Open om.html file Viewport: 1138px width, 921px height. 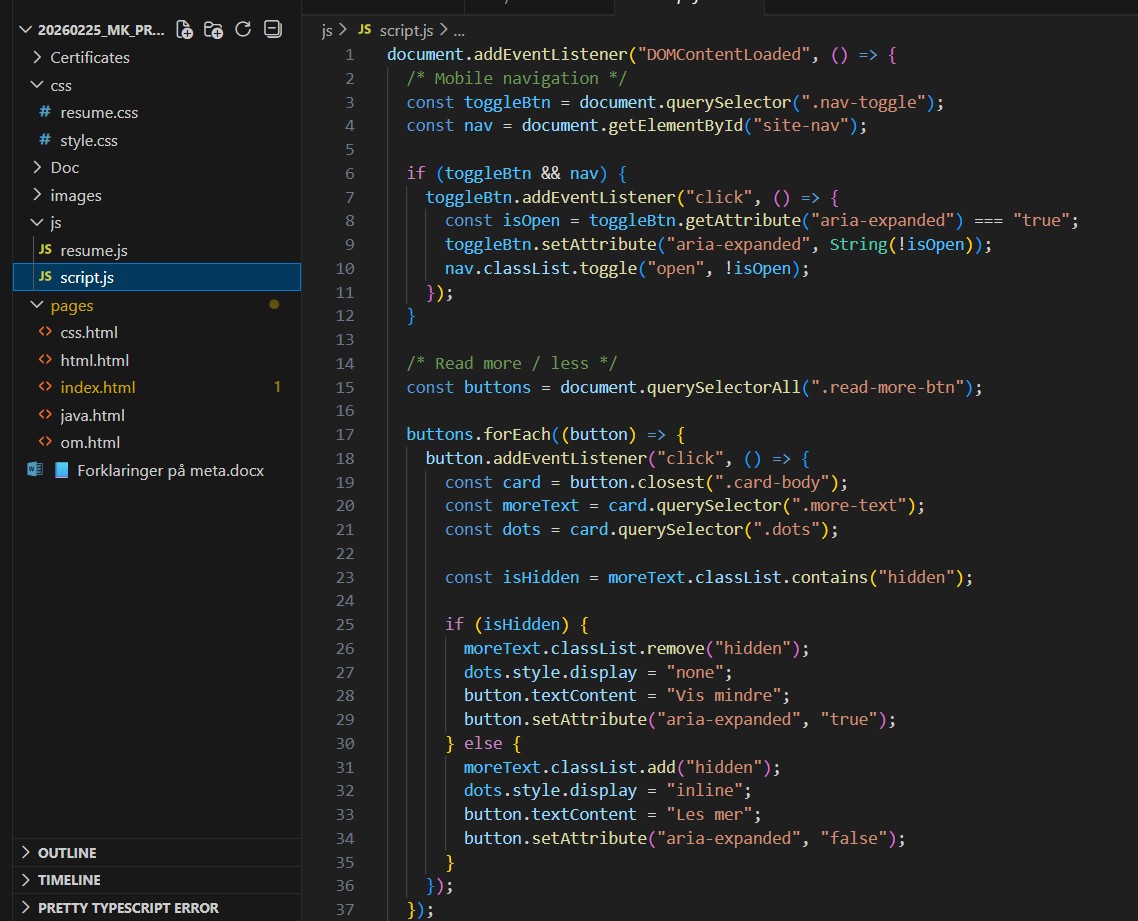click(90, 442)
